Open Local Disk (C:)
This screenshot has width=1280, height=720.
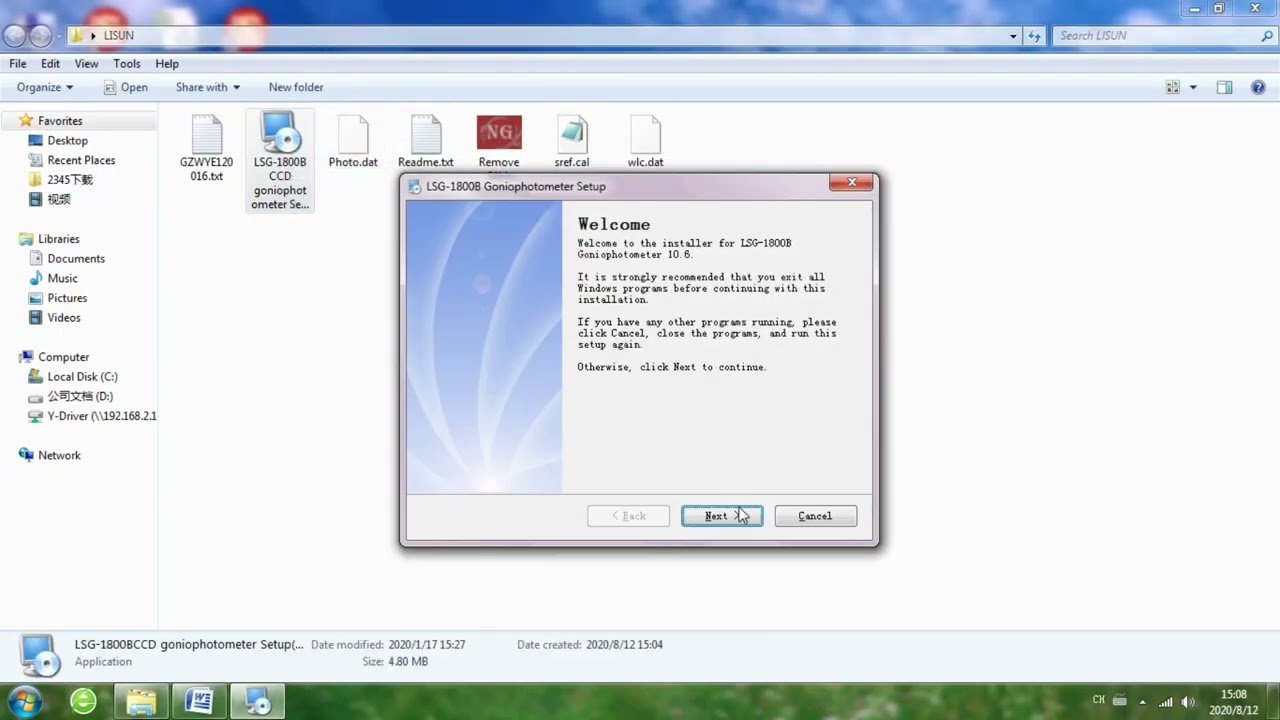82,377
